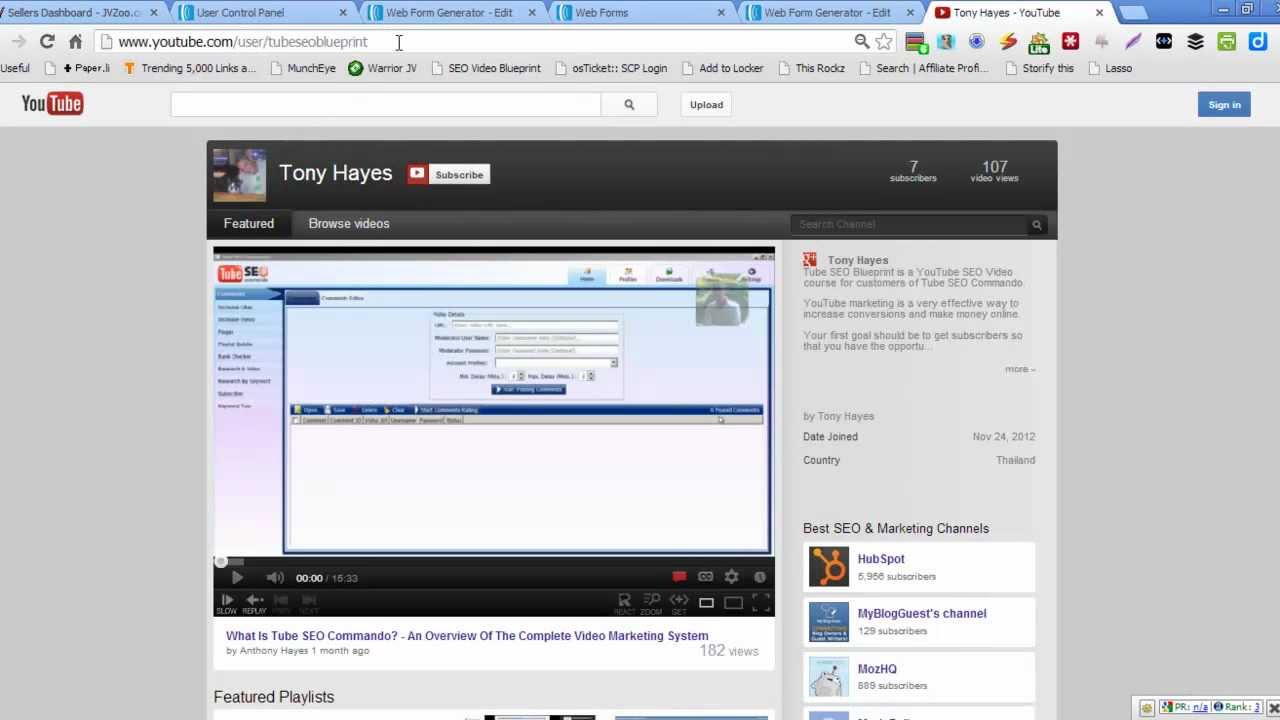The width and height of the screenshot is (1280, 720).
Task: Click the Search Channel magnifier icon
Action: pos(1037,225)
